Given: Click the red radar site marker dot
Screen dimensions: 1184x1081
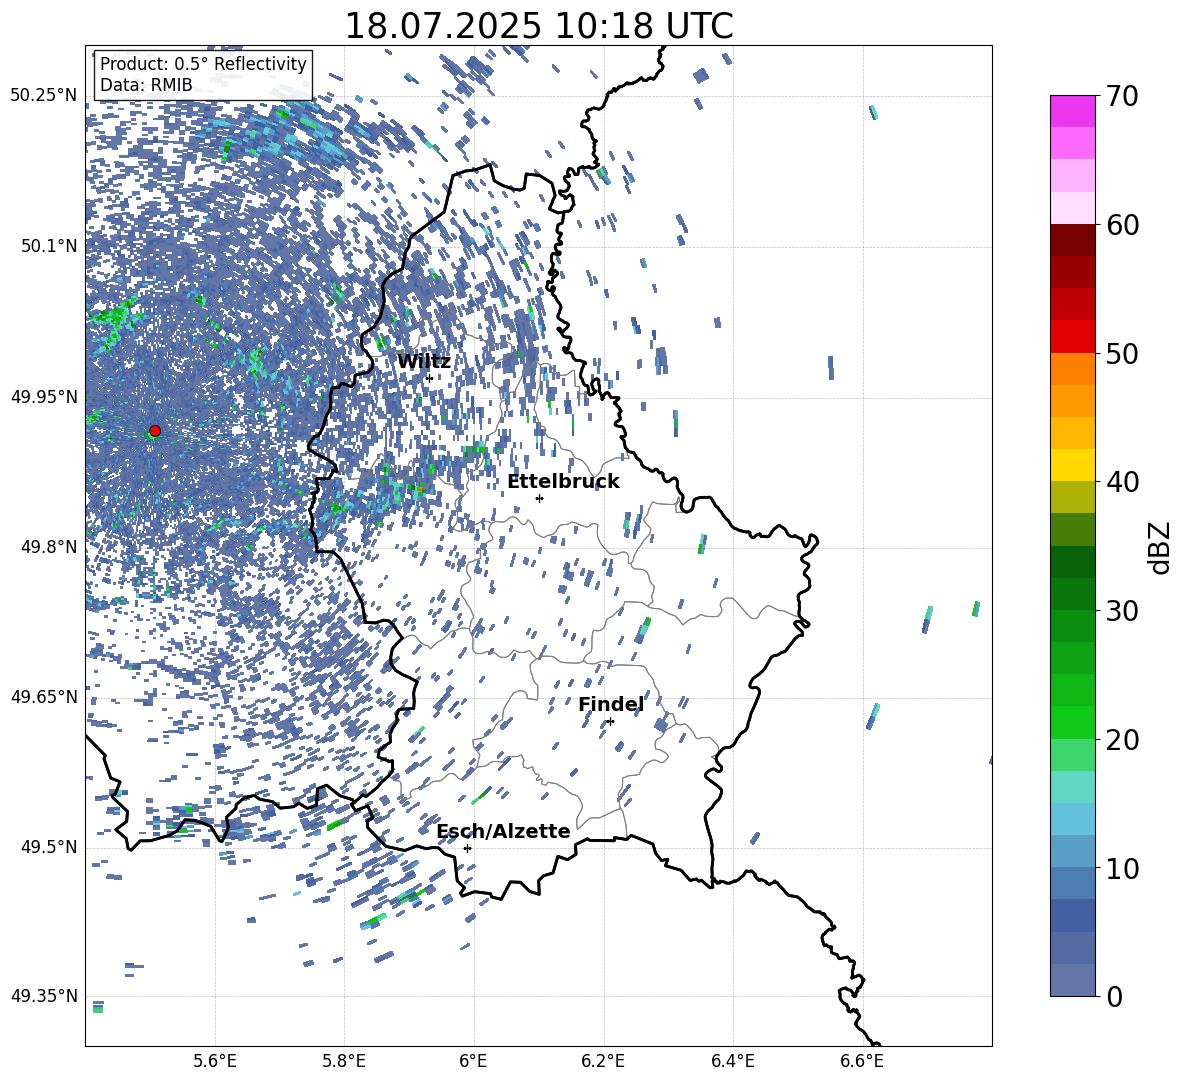Looking at the screenshot, I should click(x=155, y=431).
